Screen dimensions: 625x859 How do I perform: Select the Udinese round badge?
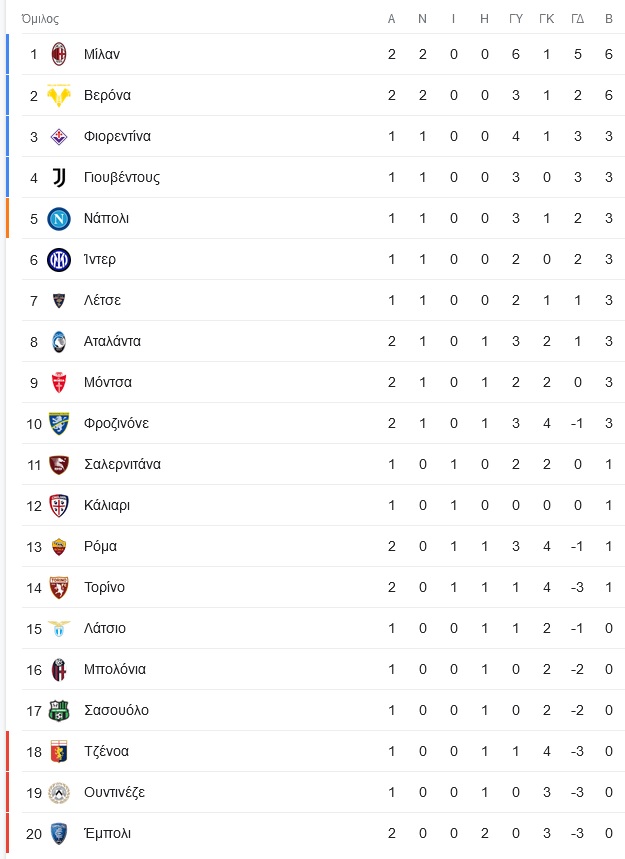pyautogui.click(x=59, y=793)
